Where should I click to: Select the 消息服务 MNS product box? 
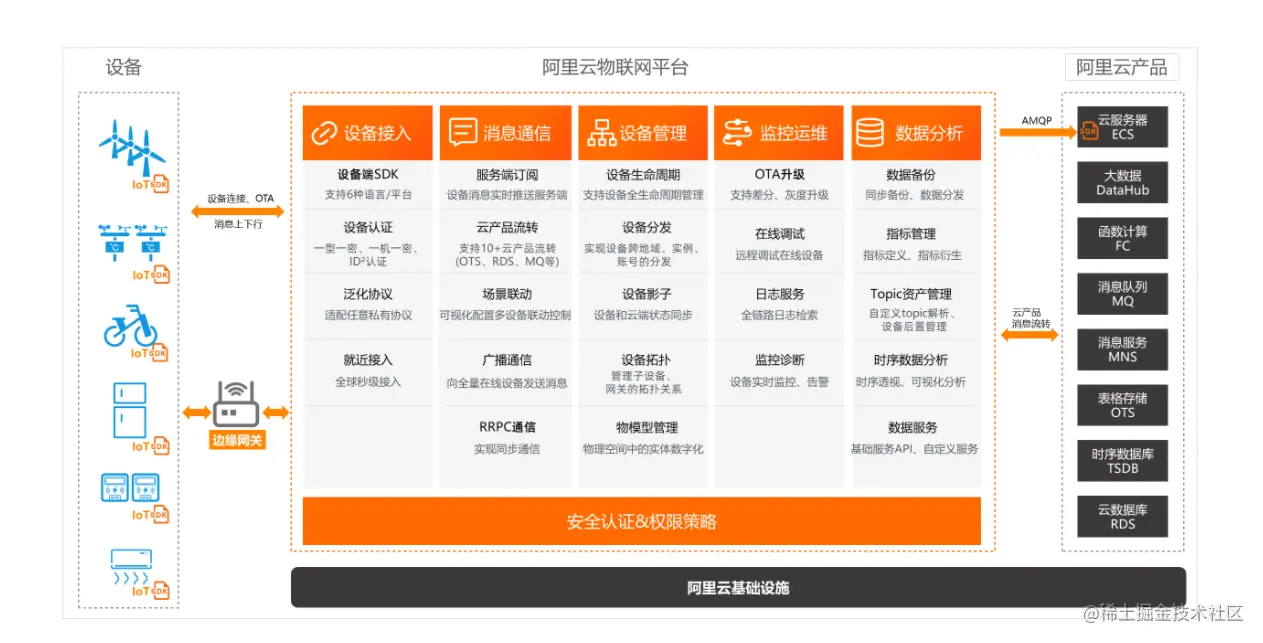(1122, 349)
